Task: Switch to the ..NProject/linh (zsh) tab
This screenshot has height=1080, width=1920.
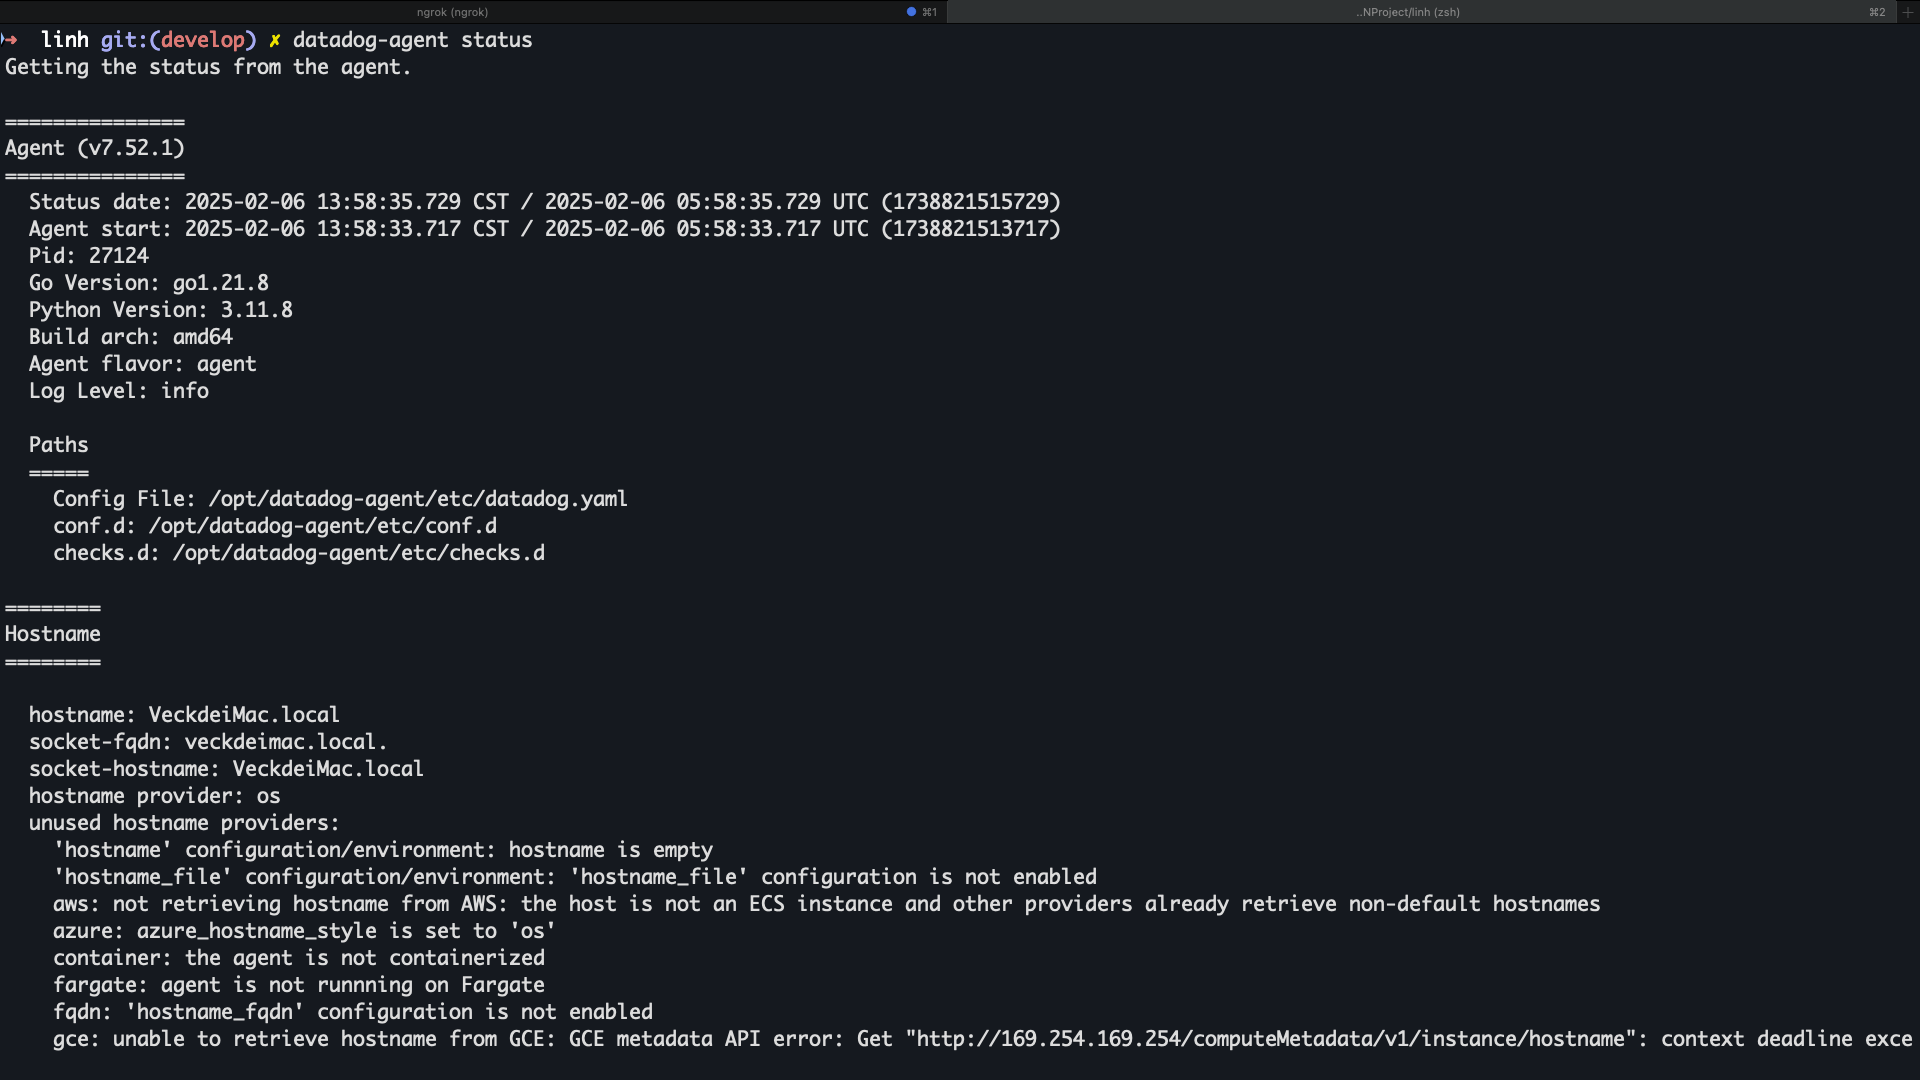Action: tap(1408, 12)
